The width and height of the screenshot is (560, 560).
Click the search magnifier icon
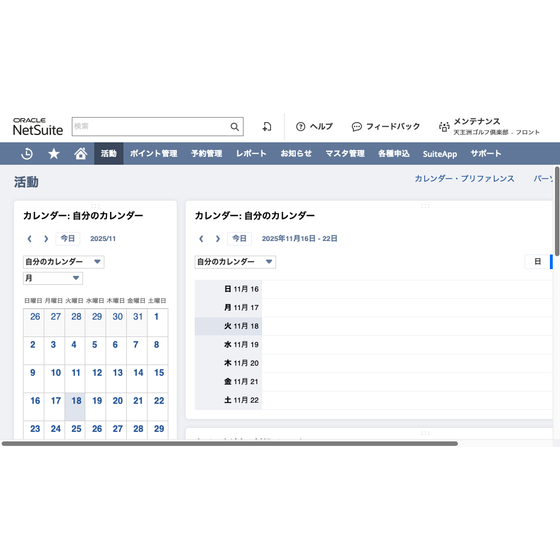click(235, 126)
